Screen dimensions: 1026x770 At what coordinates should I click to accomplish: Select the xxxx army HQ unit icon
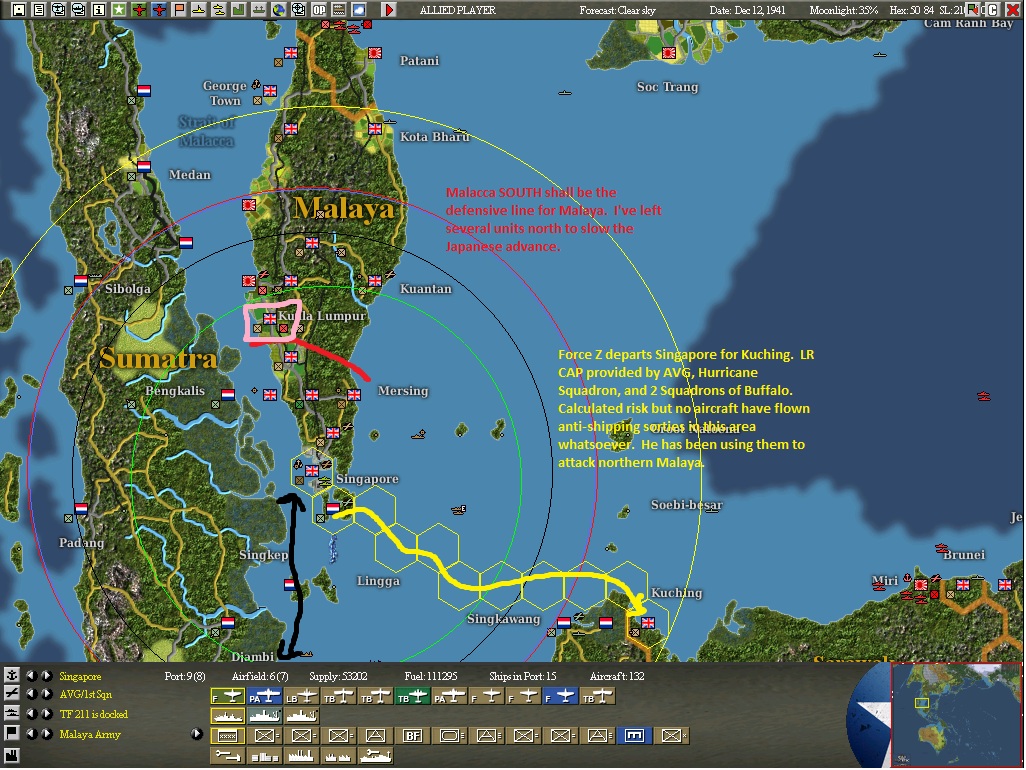pyautogui.click(x=228, y=736)
